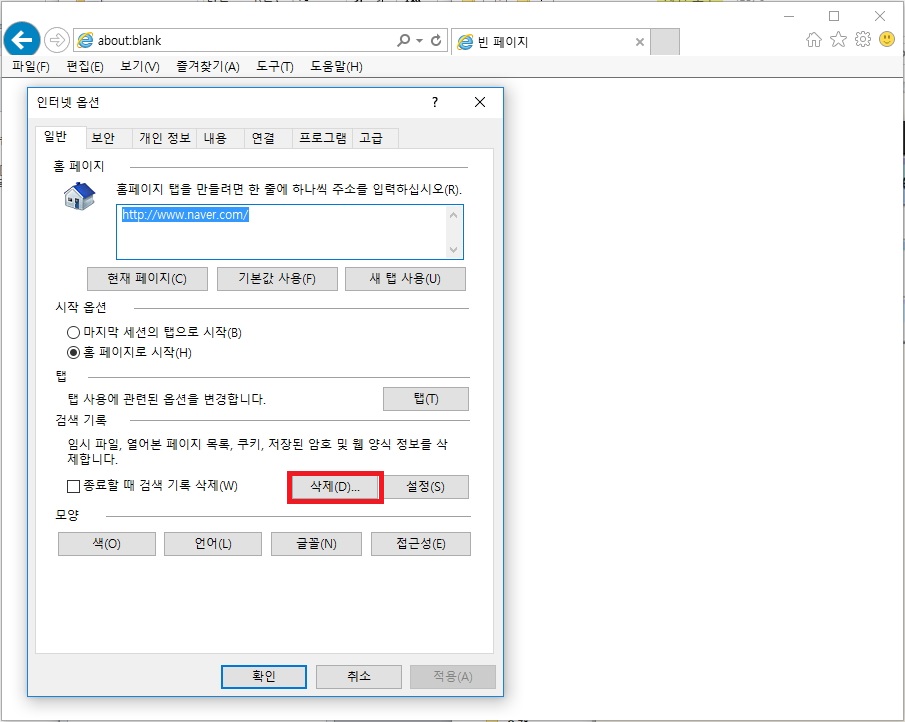Expand the address bar search dropdown arrow
The width and height of the screenshot is (905, 722).
[x=418, y=41]
